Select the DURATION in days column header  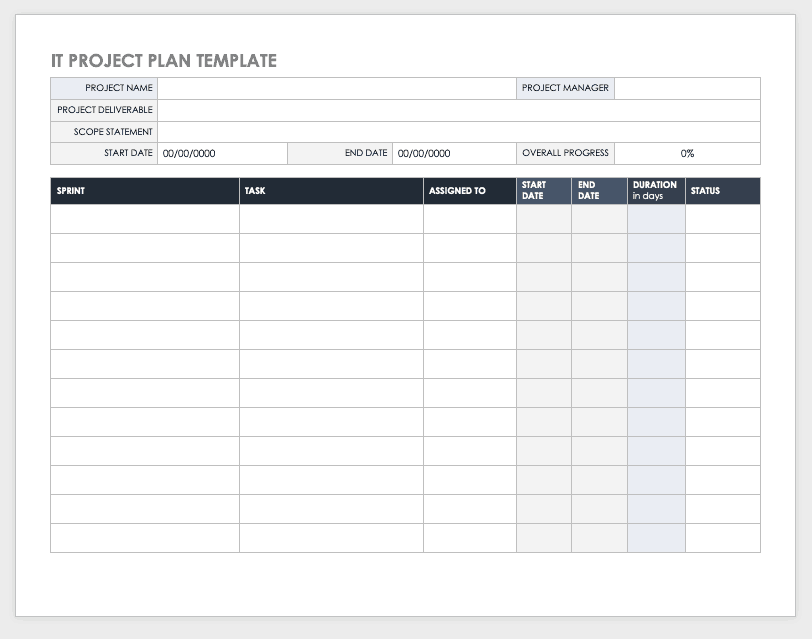[655, 191]
